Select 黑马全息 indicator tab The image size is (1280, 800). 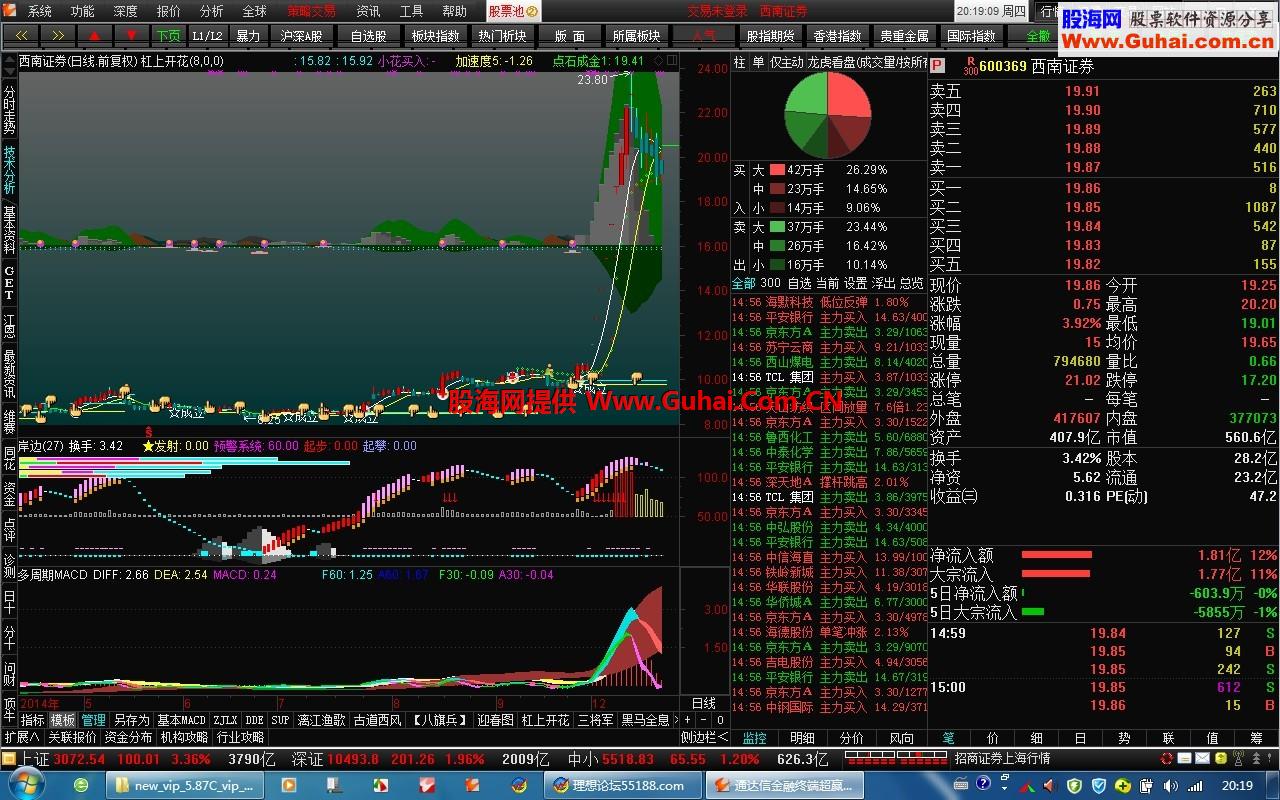[x=645, y=720]
